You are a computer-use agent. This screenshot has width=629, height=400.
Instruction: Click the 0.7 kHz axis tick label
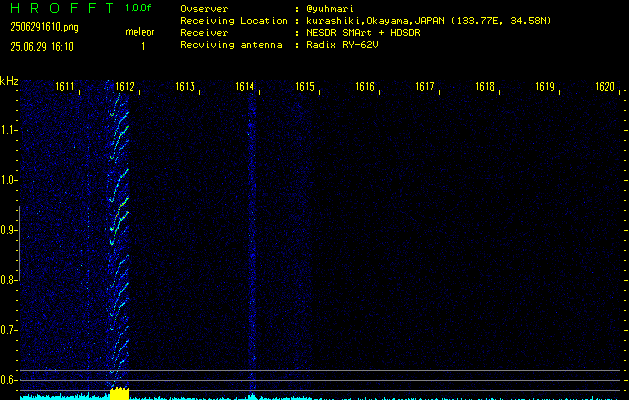(8, 330)
